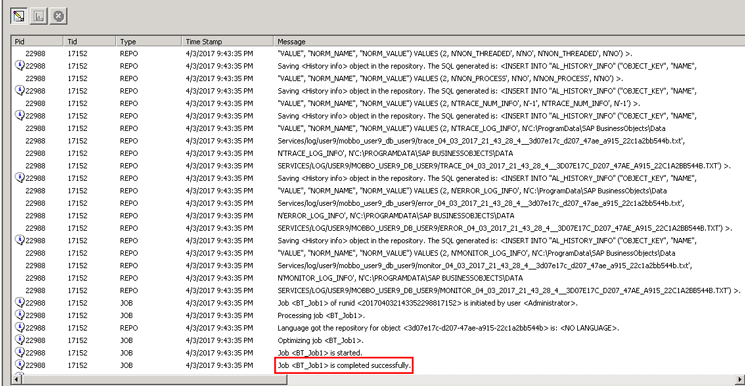Screen dimensions: 745x386
Task: Select uppercase path message 'TRACE_04_03_2017_21_43_28'
Action: coord(504,165)
